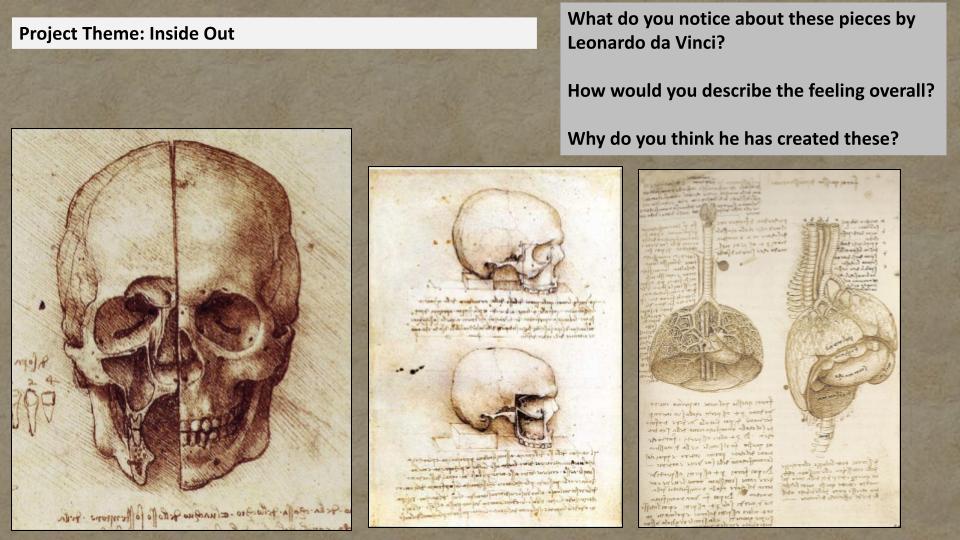Click the words "Leonardo da Vinci" in the text box

(641, 44)
